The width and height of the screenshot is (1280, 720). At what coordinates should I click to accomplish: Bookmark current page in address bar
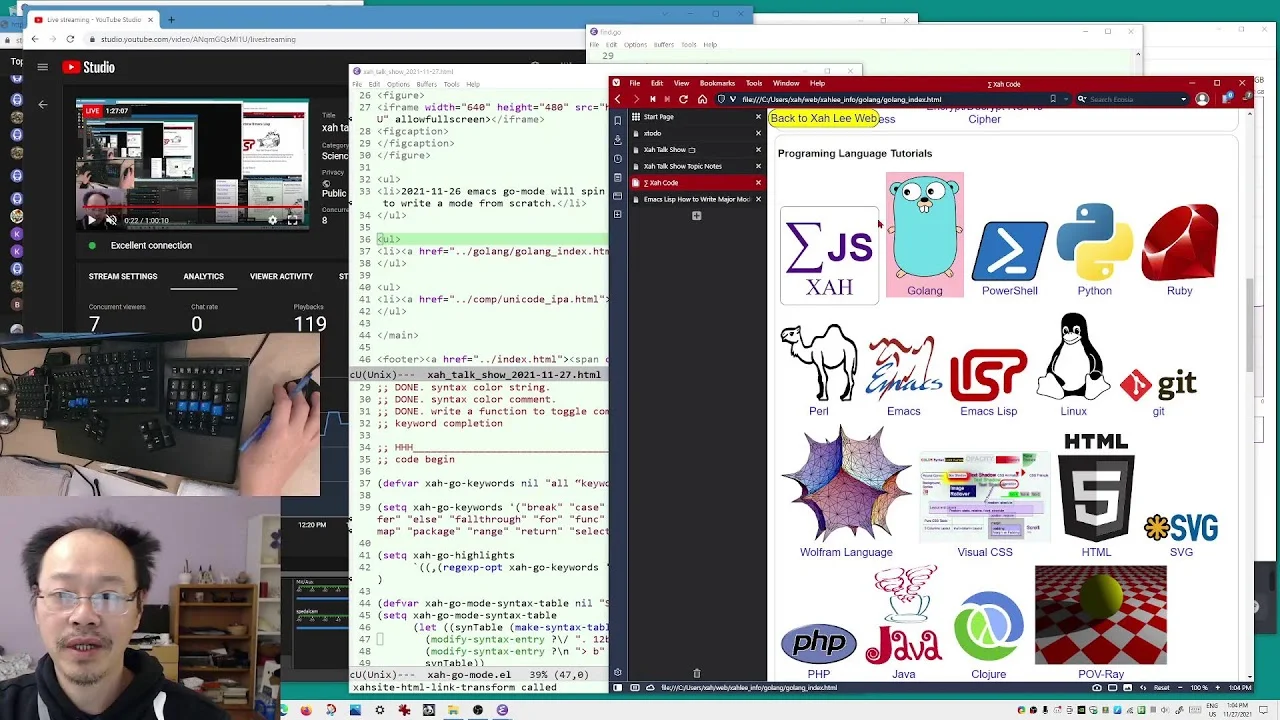[x=1053, y=99]
